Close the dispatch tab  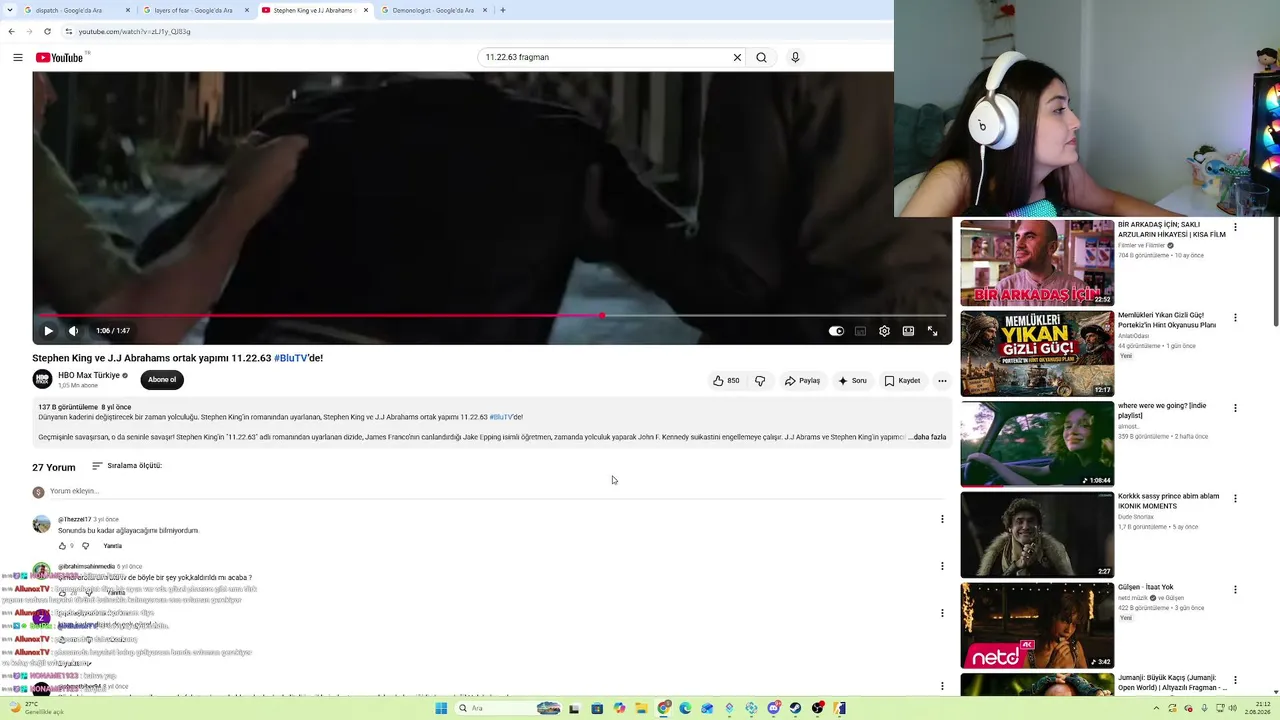(x=128, y=10)
